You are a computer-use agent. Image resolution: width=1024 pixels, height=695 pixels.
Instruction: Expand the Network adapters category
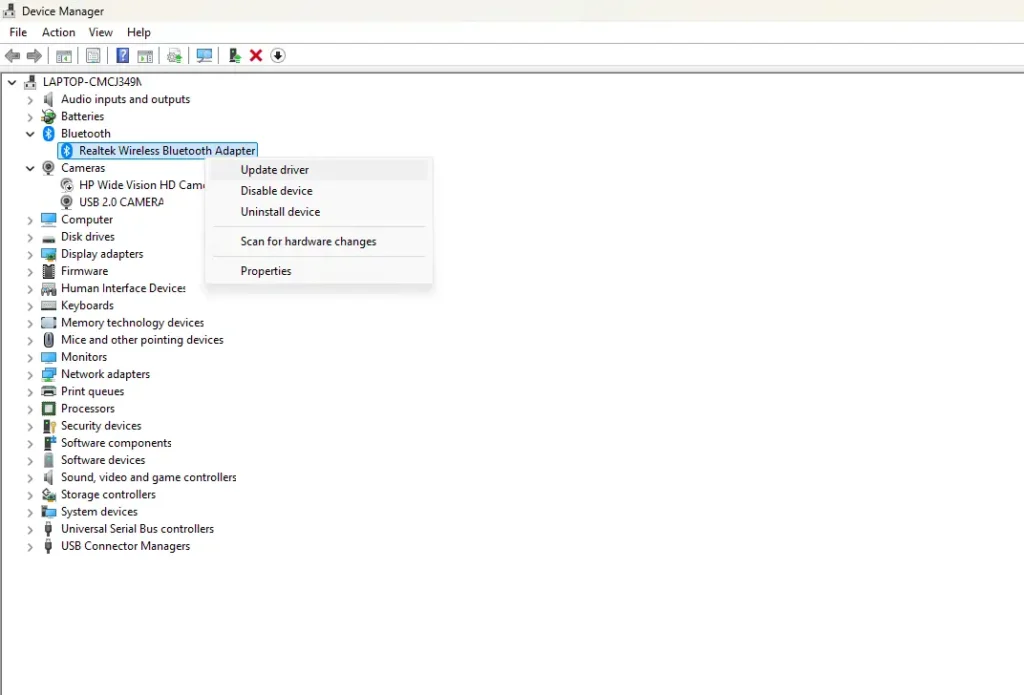30,375
